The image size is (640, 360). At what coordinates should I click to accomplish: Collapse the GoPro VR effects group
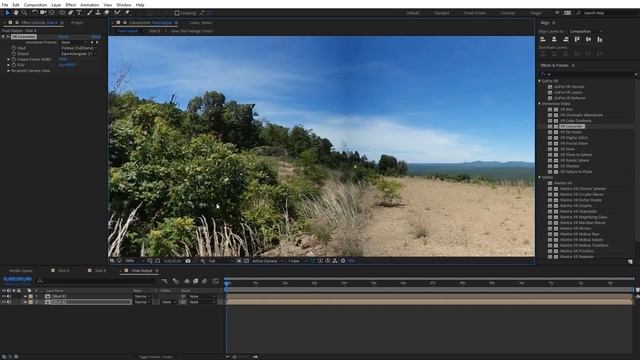(540, 81)
